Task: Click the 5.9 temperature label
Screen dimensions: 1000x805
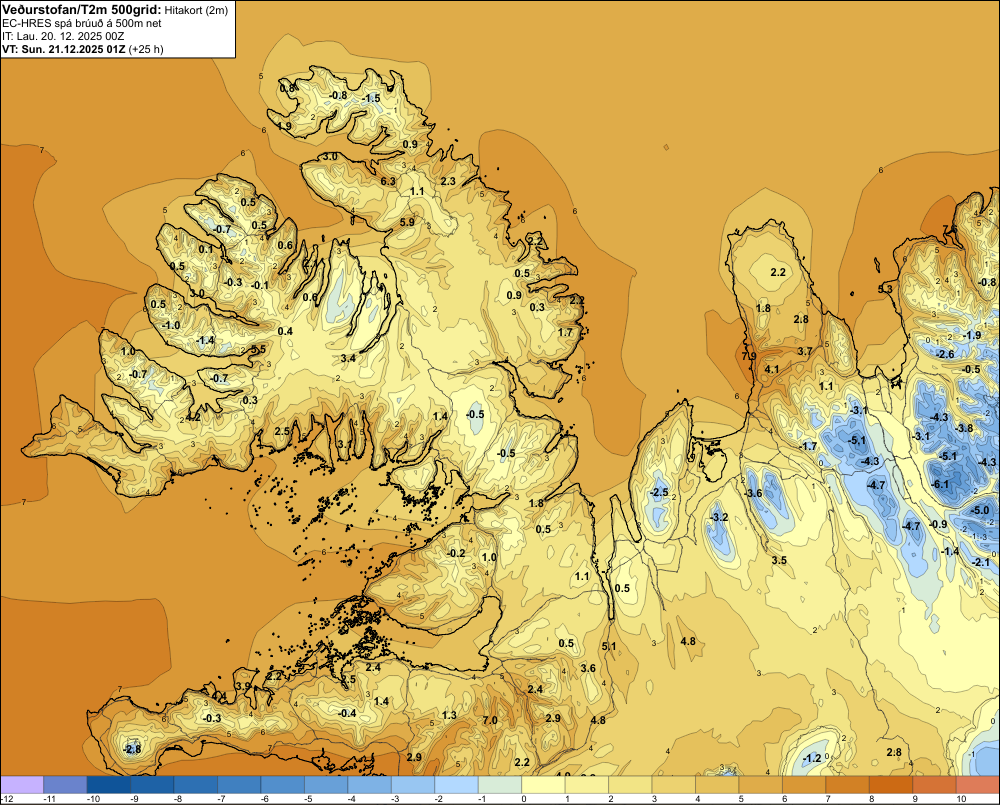Action: pyautogui.click(x=407, y=222)
